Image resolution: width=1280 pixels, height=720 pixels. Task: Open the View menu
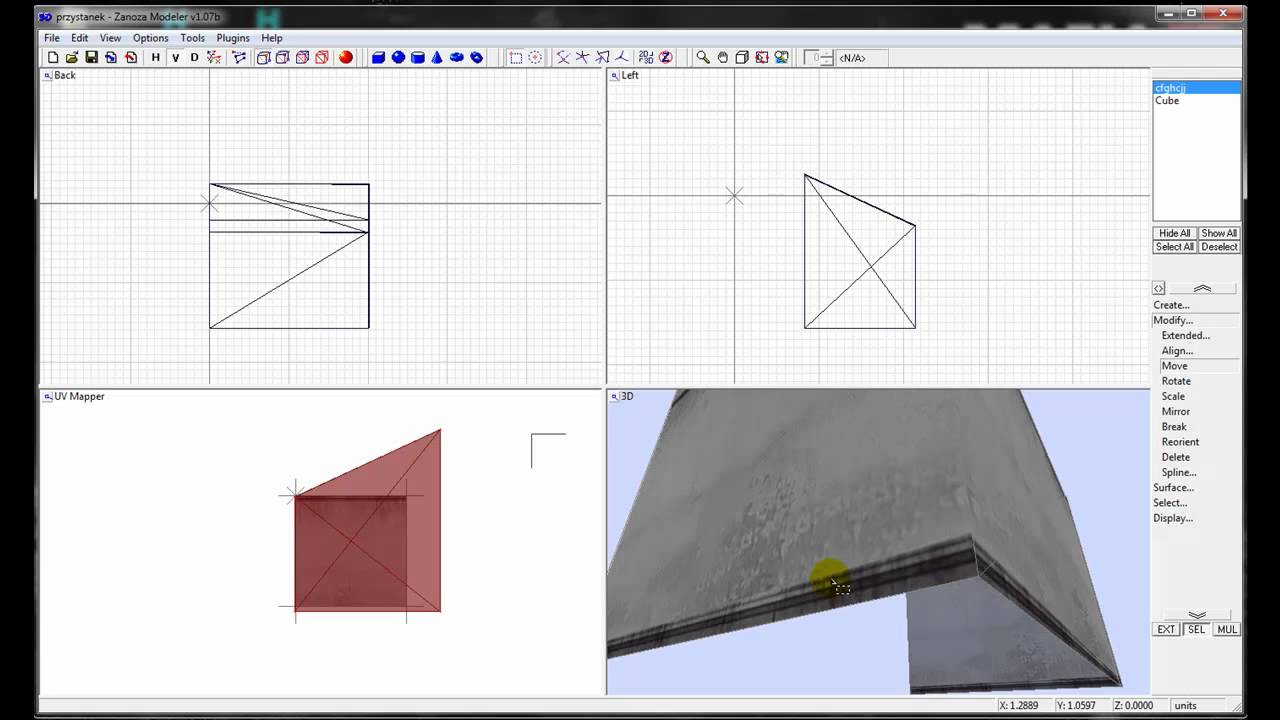[110, 38]
